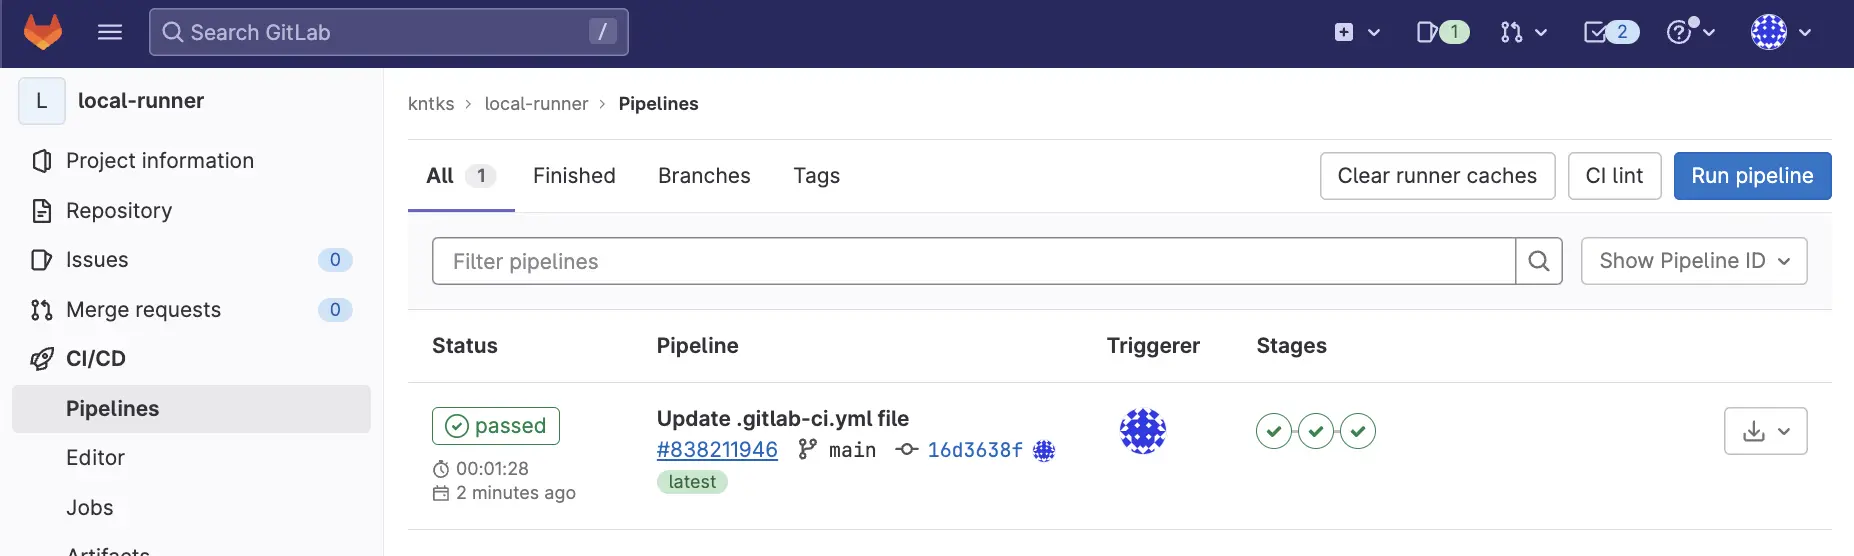This screenshot has width=1854, height=556.
Task: Click the Run pipeline button
Action: [1752, 176]
